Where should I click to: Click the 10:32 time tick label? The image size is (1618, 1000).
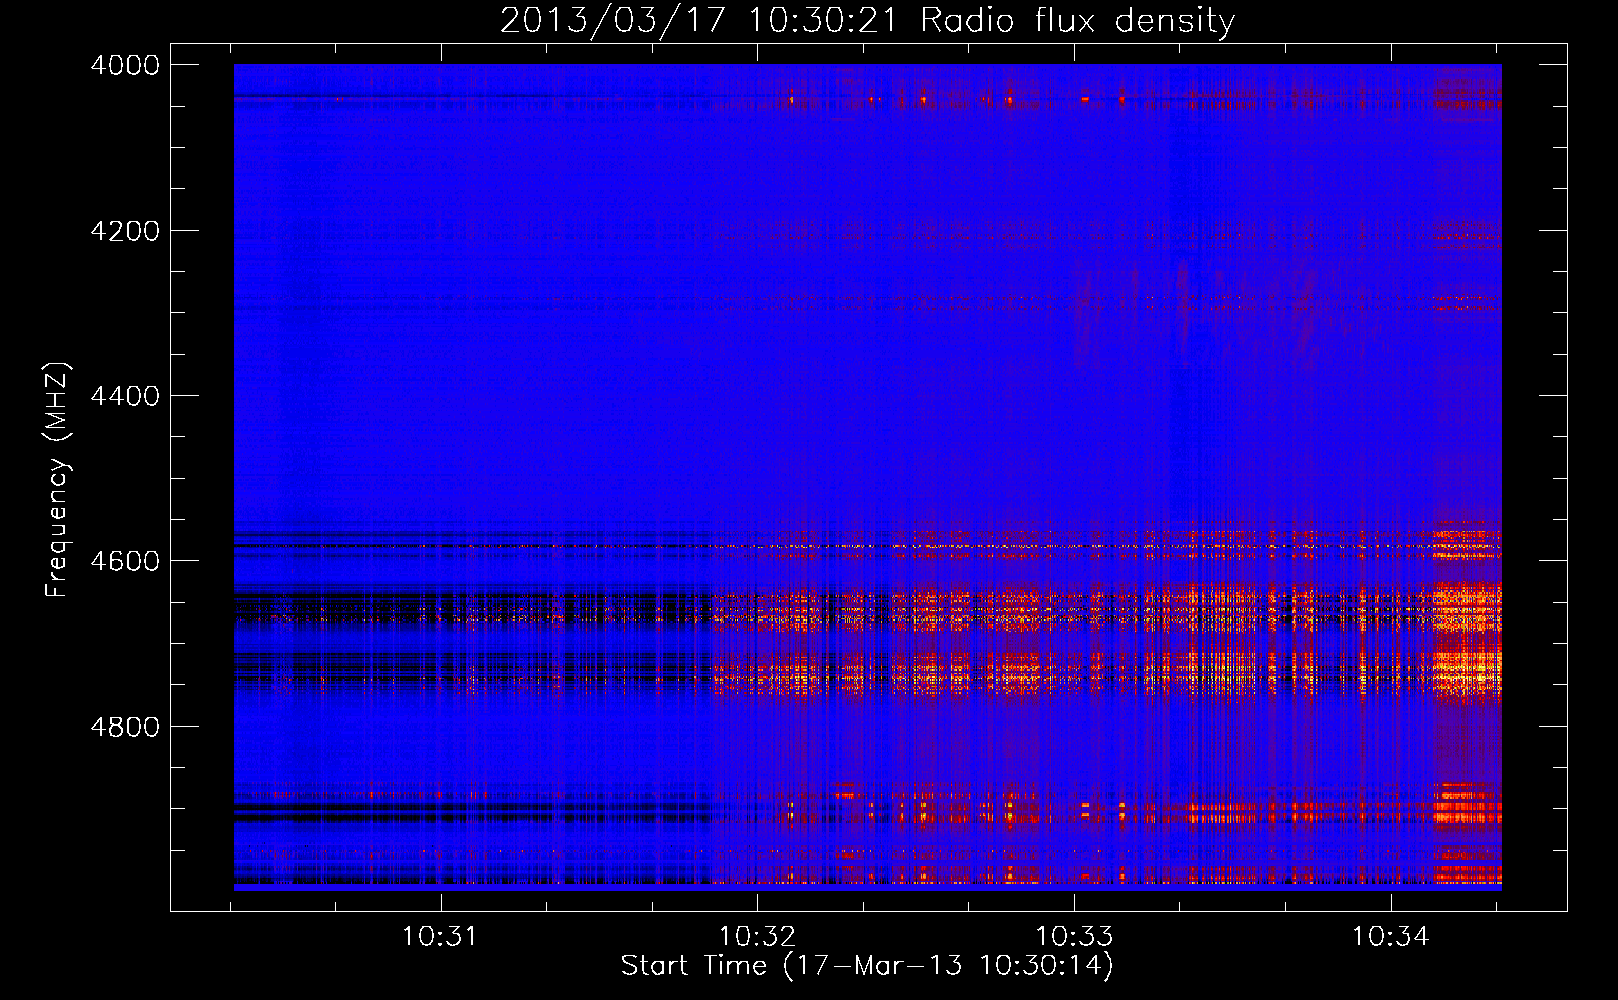757,937
